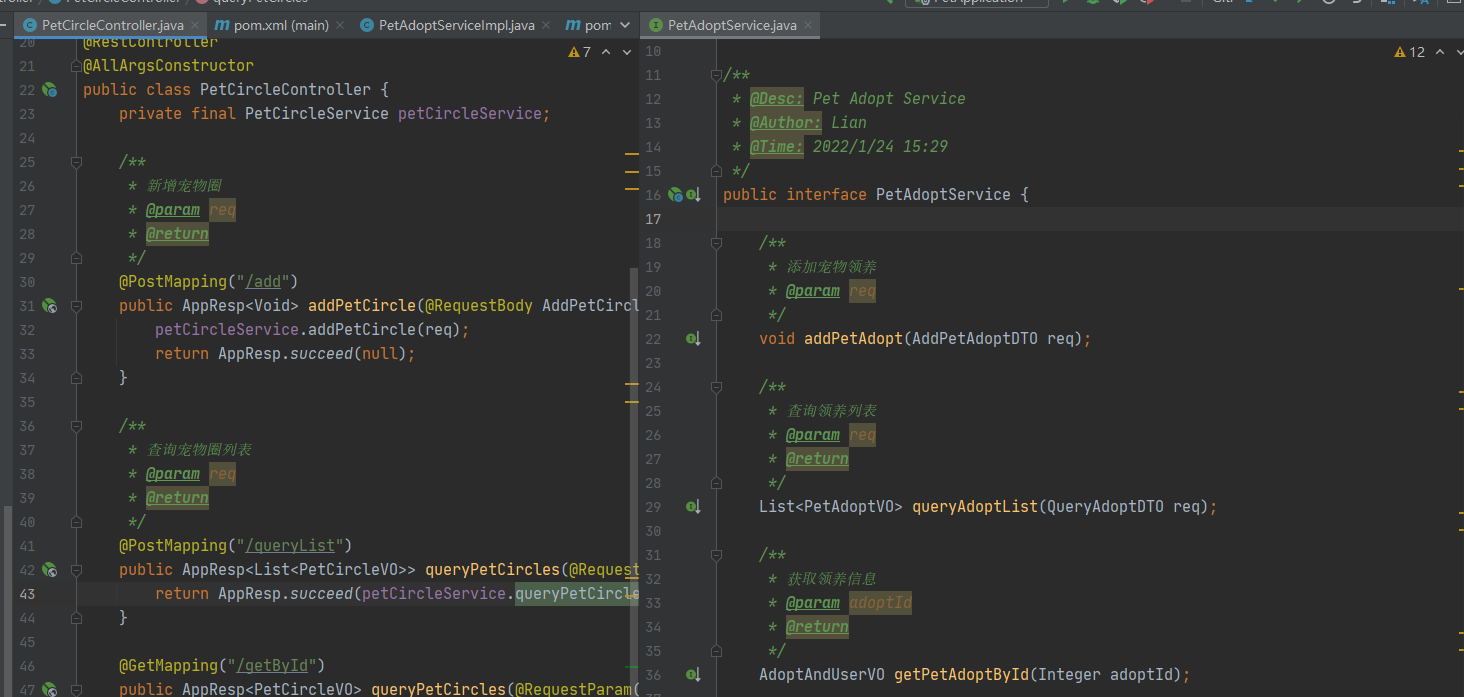Jump to previous highlighted error in PetCircleController editor
The image size is (1464, 697).
click(x=605, y=51)
